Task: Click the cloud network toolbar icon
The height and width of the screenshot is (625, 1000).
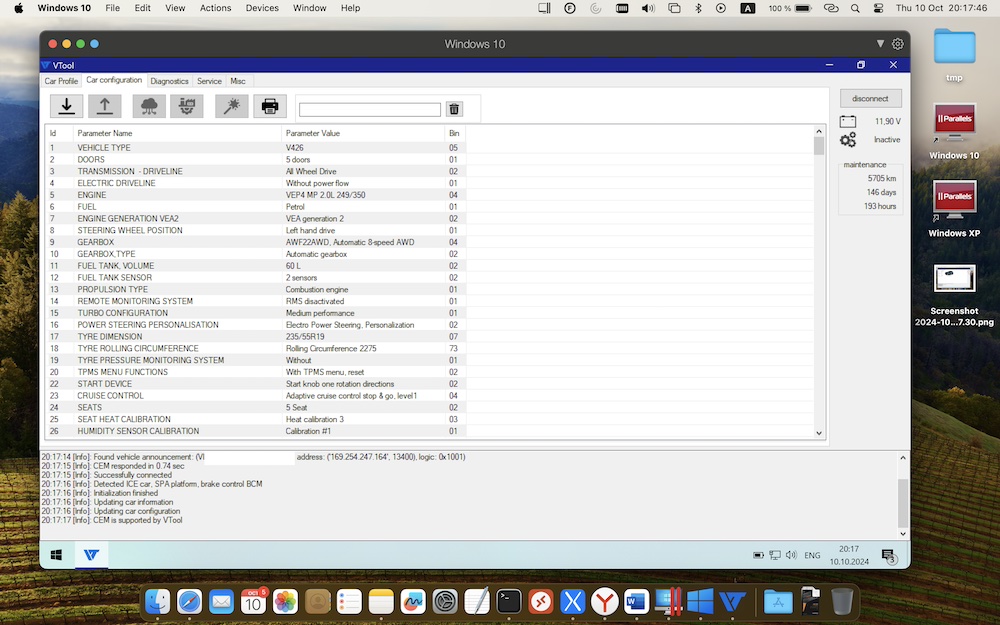Action: (149, 106)
